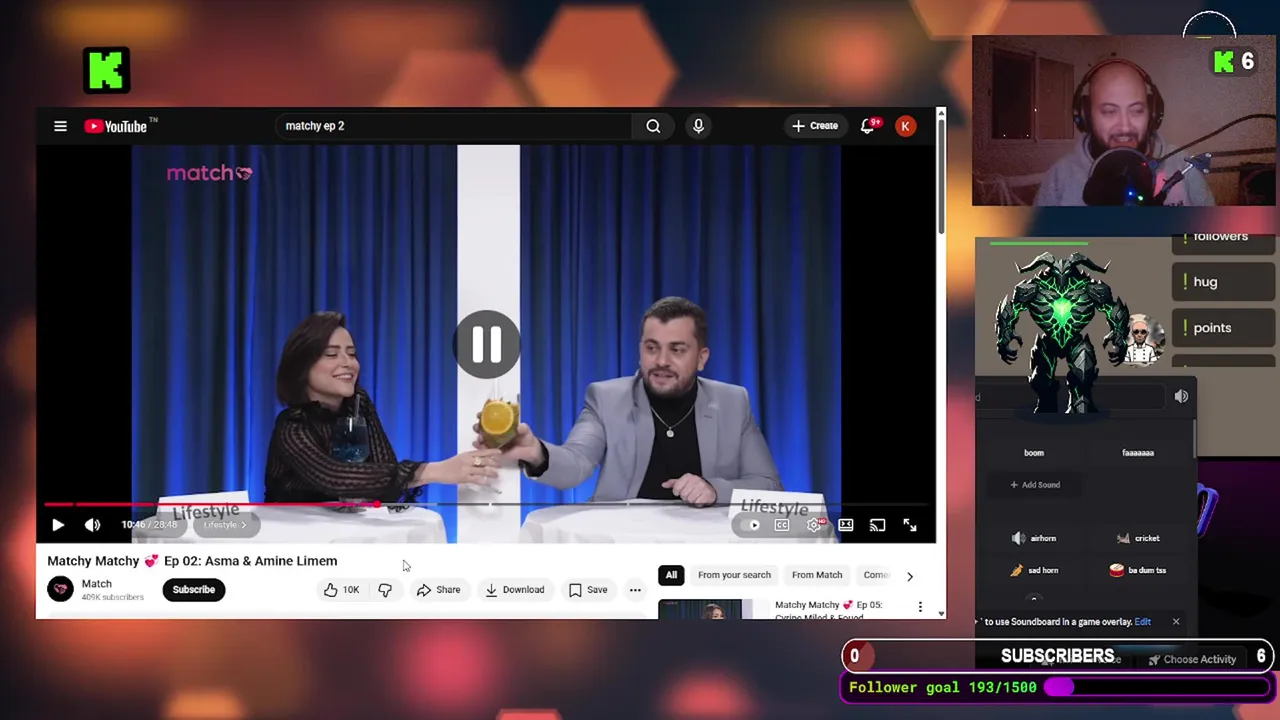Screen dimensions: 1280x720
Task: Select the 'All' filter chip
Action: pyautogui.click(x=671, y=575)
